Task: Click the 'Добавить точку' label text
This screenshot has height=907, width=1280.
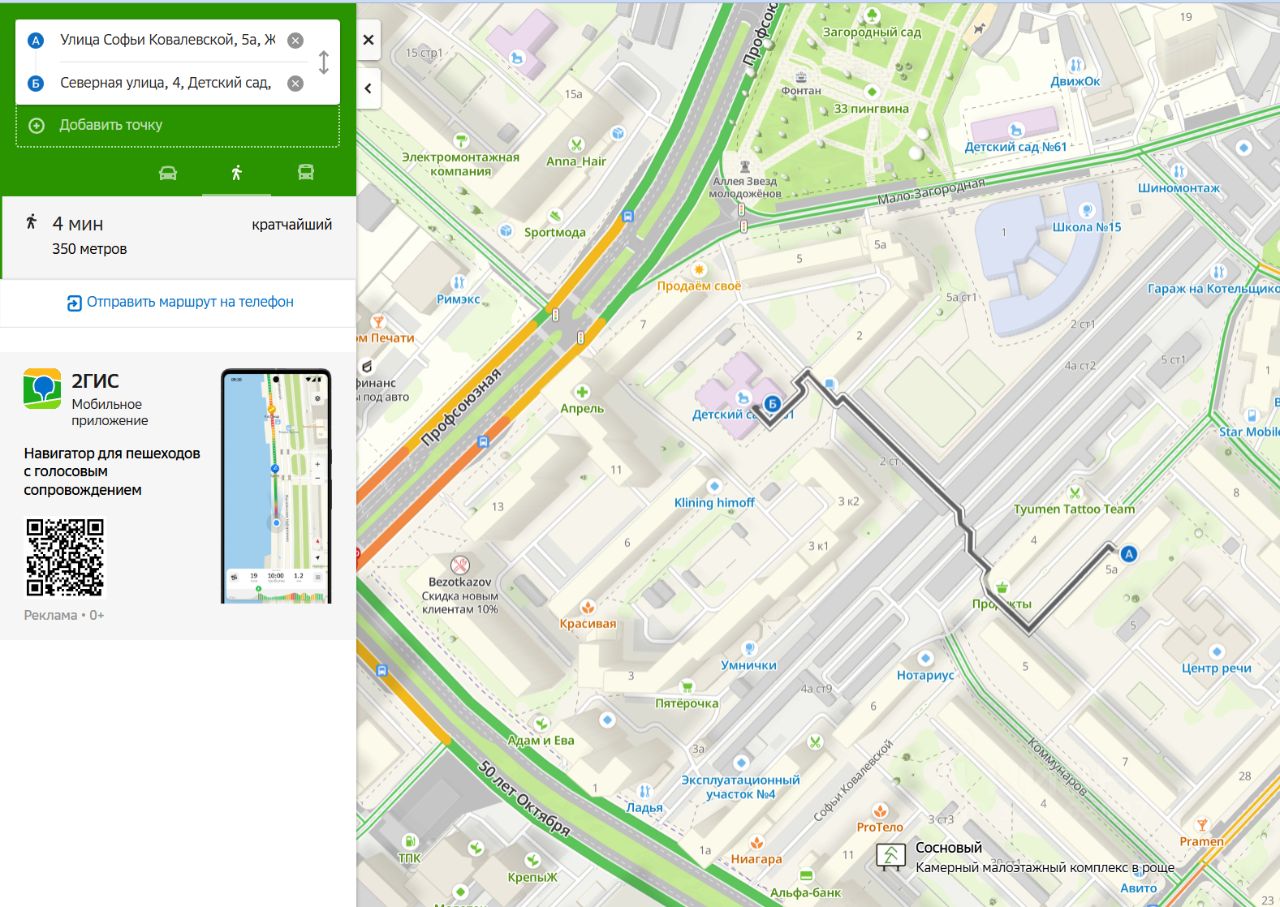Action: (111, 125)
